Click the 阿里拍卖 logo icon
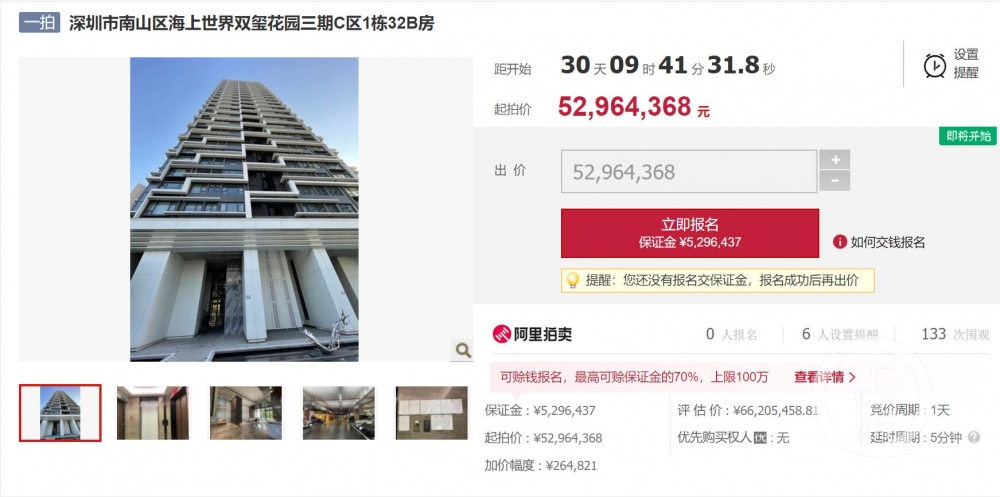This screenshot has width=1000, height=497. (x=502, y=334)
